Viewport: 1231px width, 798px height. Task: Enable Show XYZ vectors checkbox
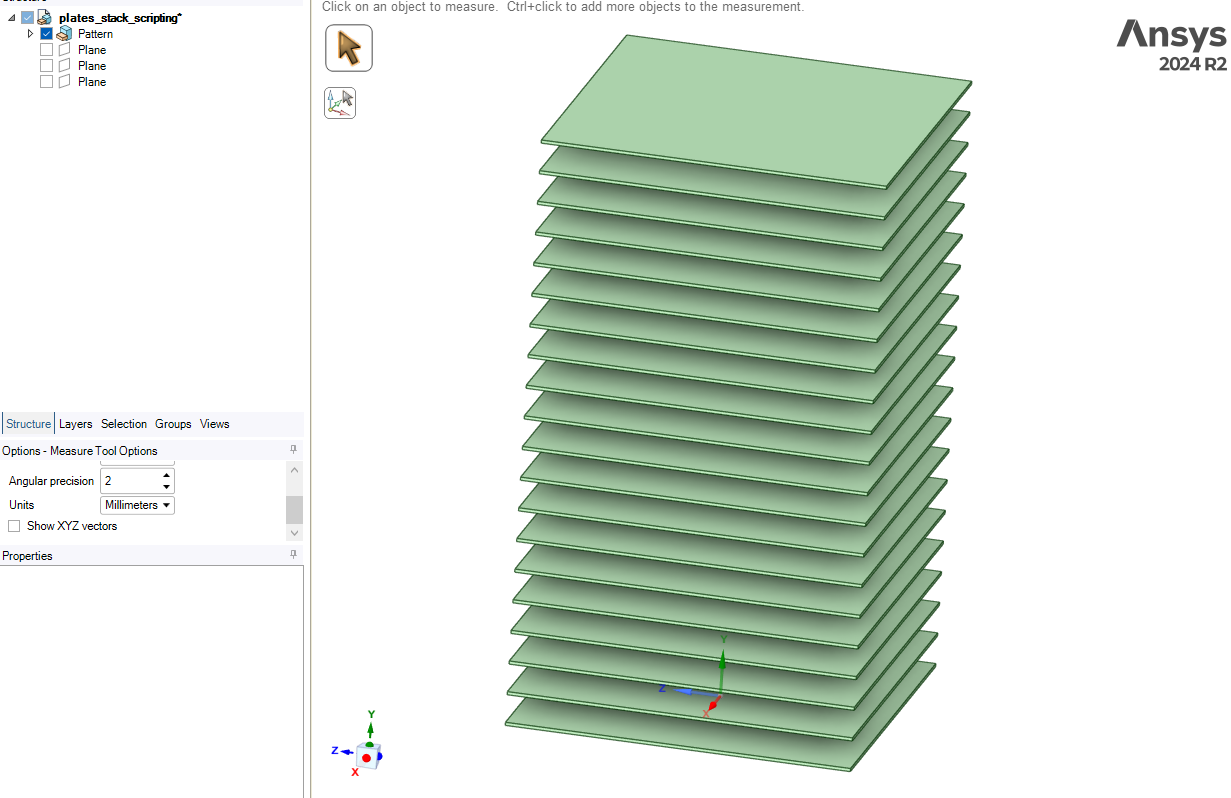(x=14, y=526)
